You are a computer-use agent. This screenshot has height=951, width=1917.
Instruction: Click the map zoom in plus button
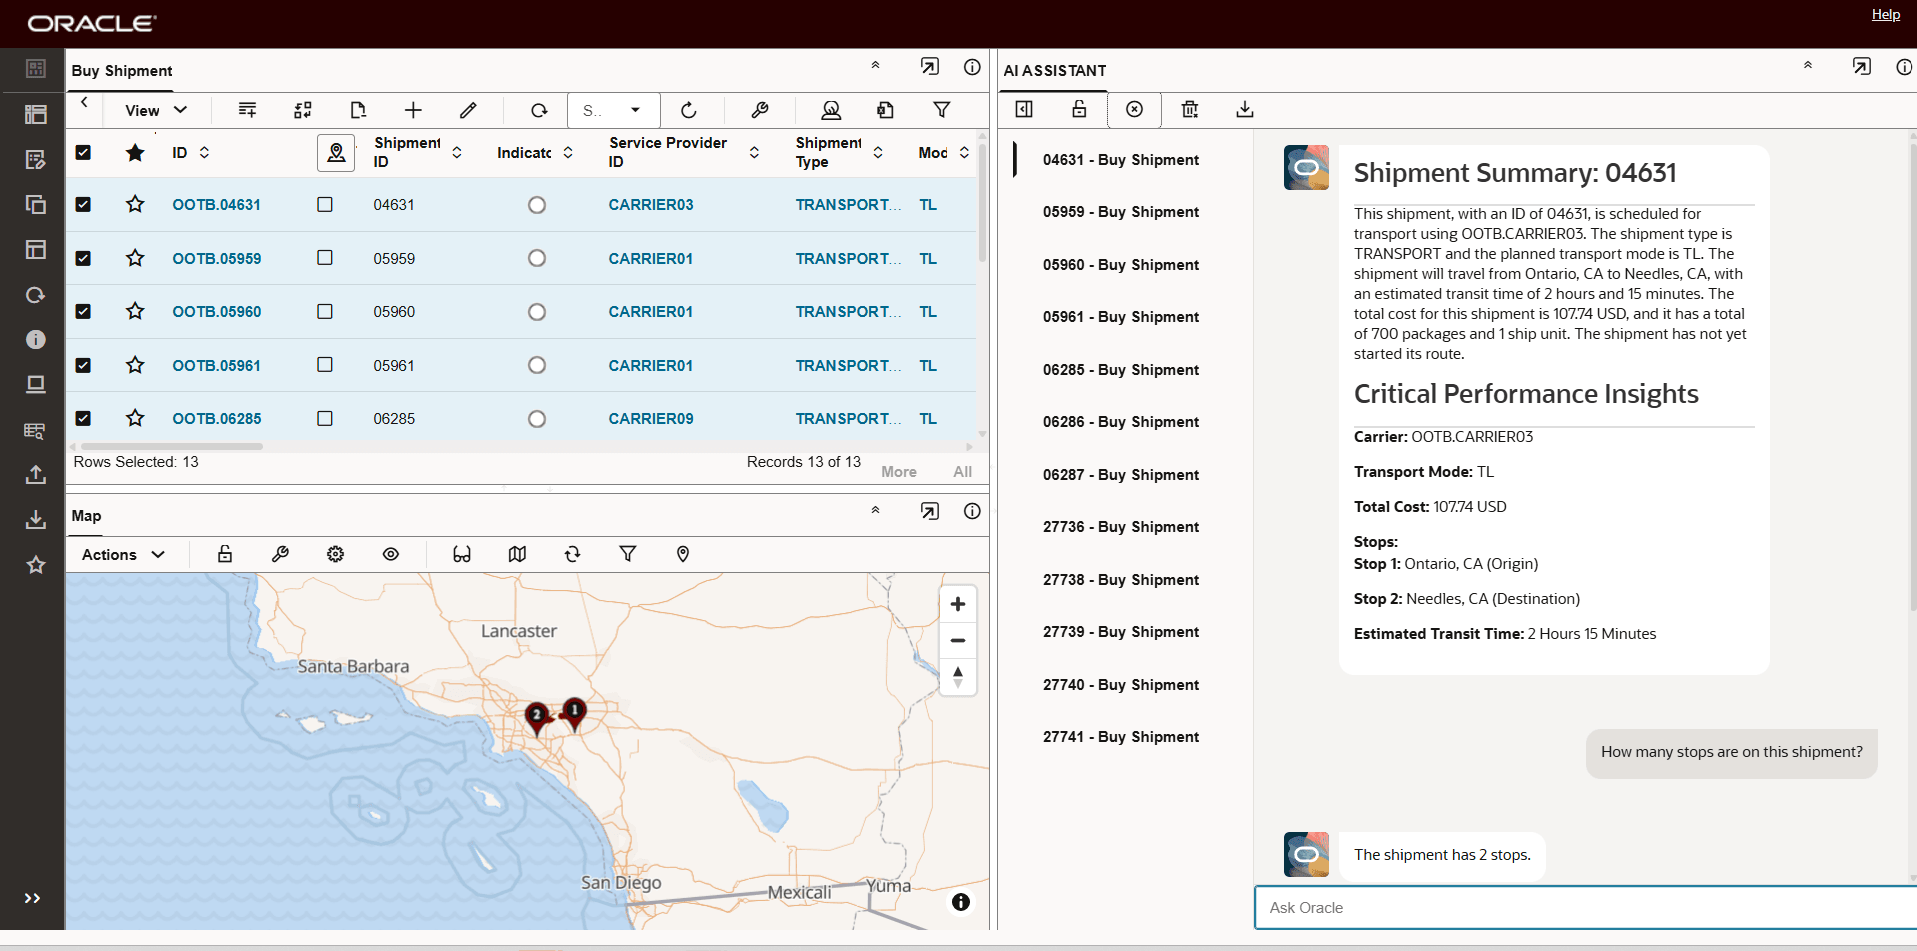[957, 604]
